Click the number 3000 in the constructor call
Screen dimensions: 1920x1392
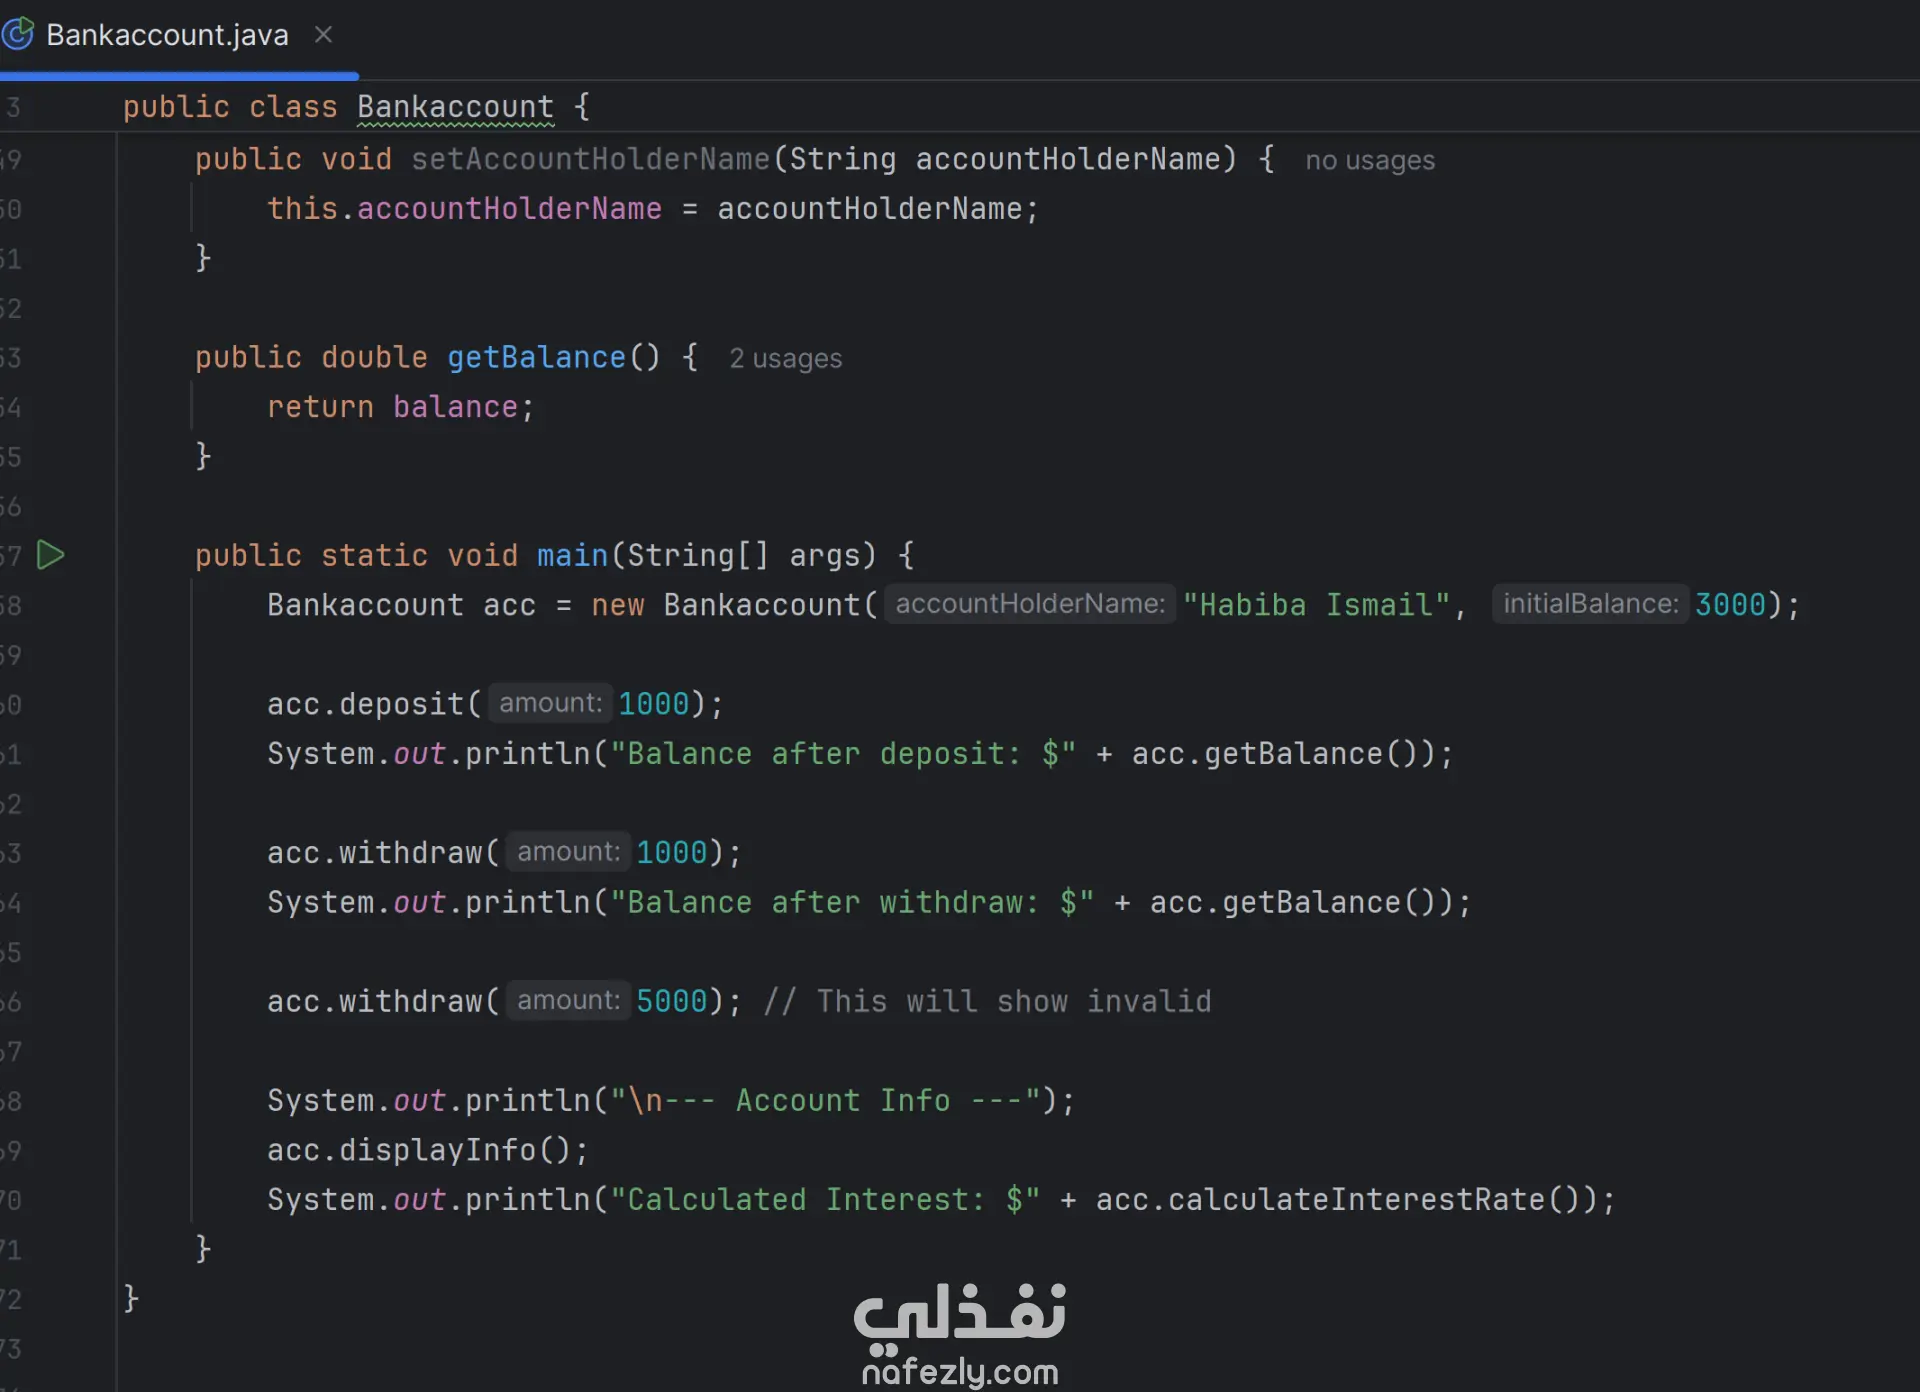pyautogui.click(x=1730, y=605)
